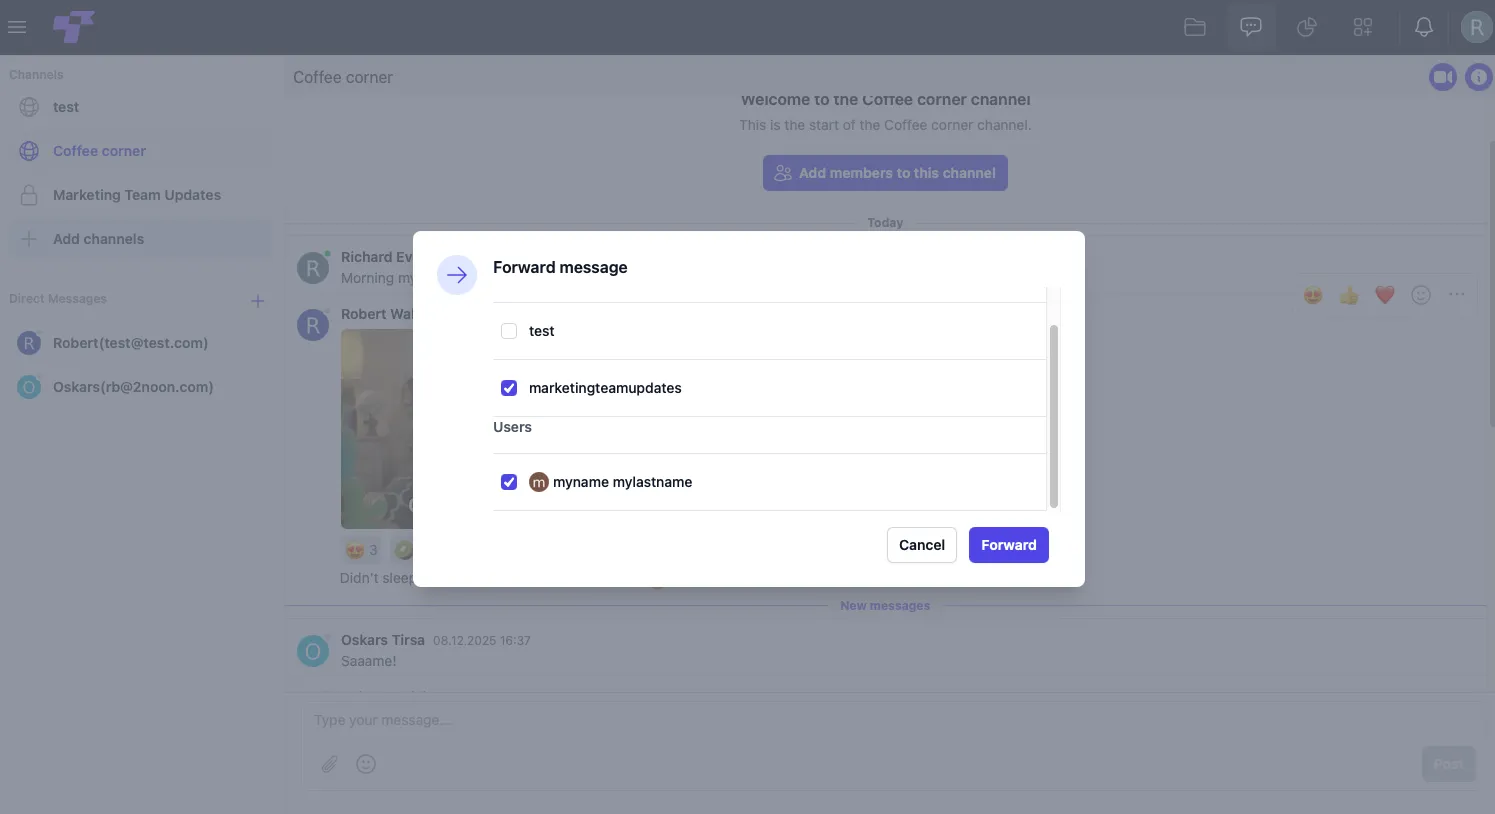Image resolution: width=1495 pixels, height=814 pixels.
Task: Click the Forward message list scrollbar
Action: 1054,416
